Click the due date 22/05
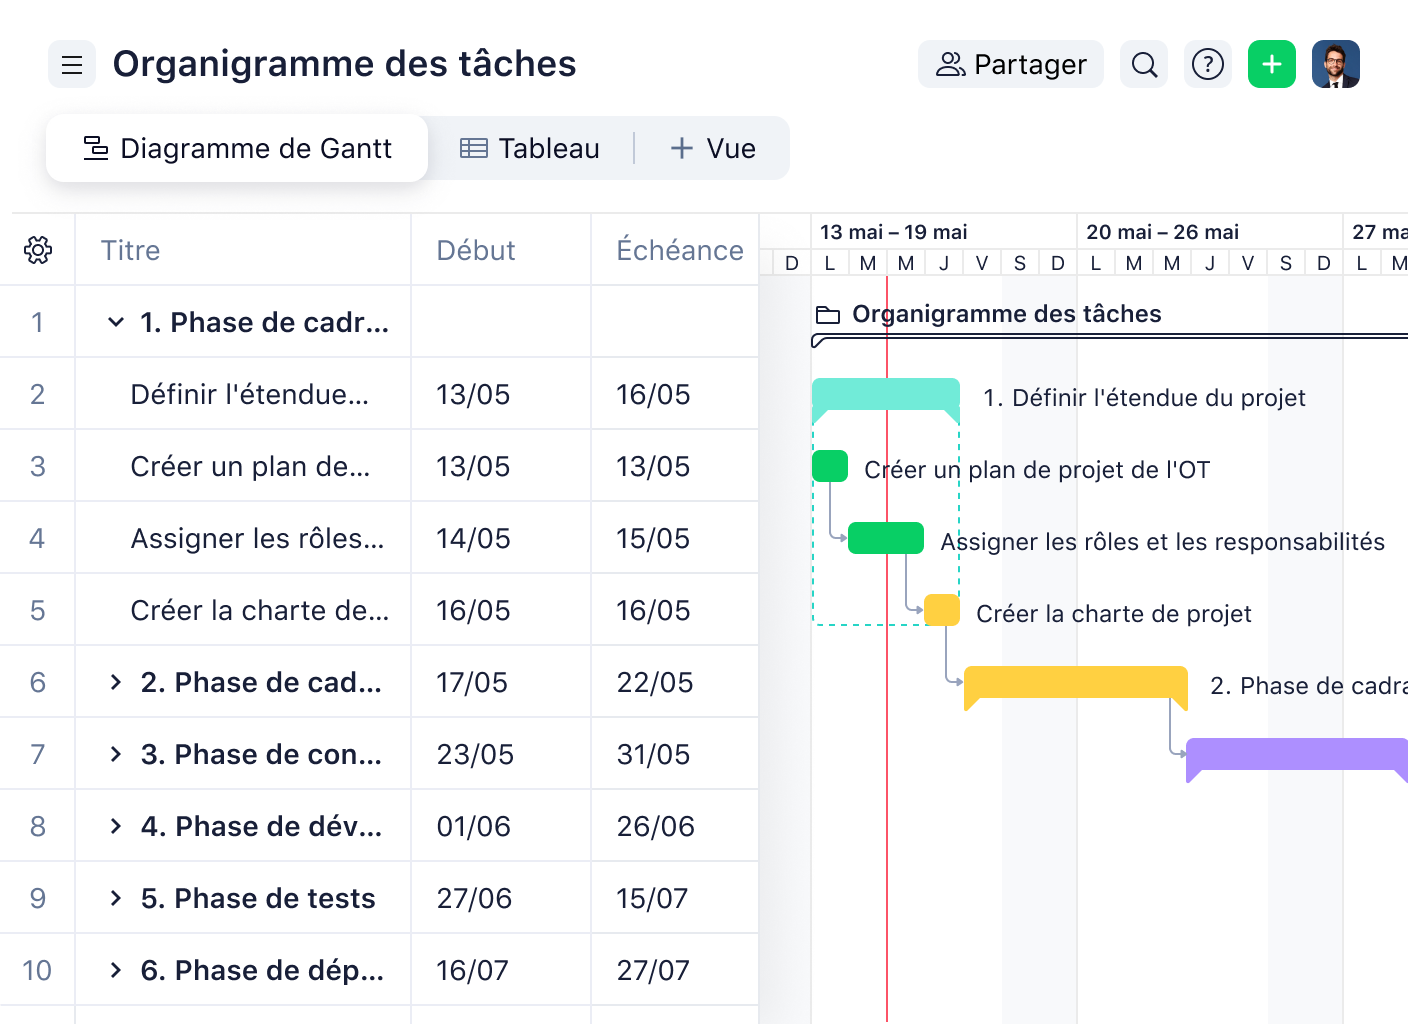Viewport: 1408px width, 1024px height. [655, 683]
